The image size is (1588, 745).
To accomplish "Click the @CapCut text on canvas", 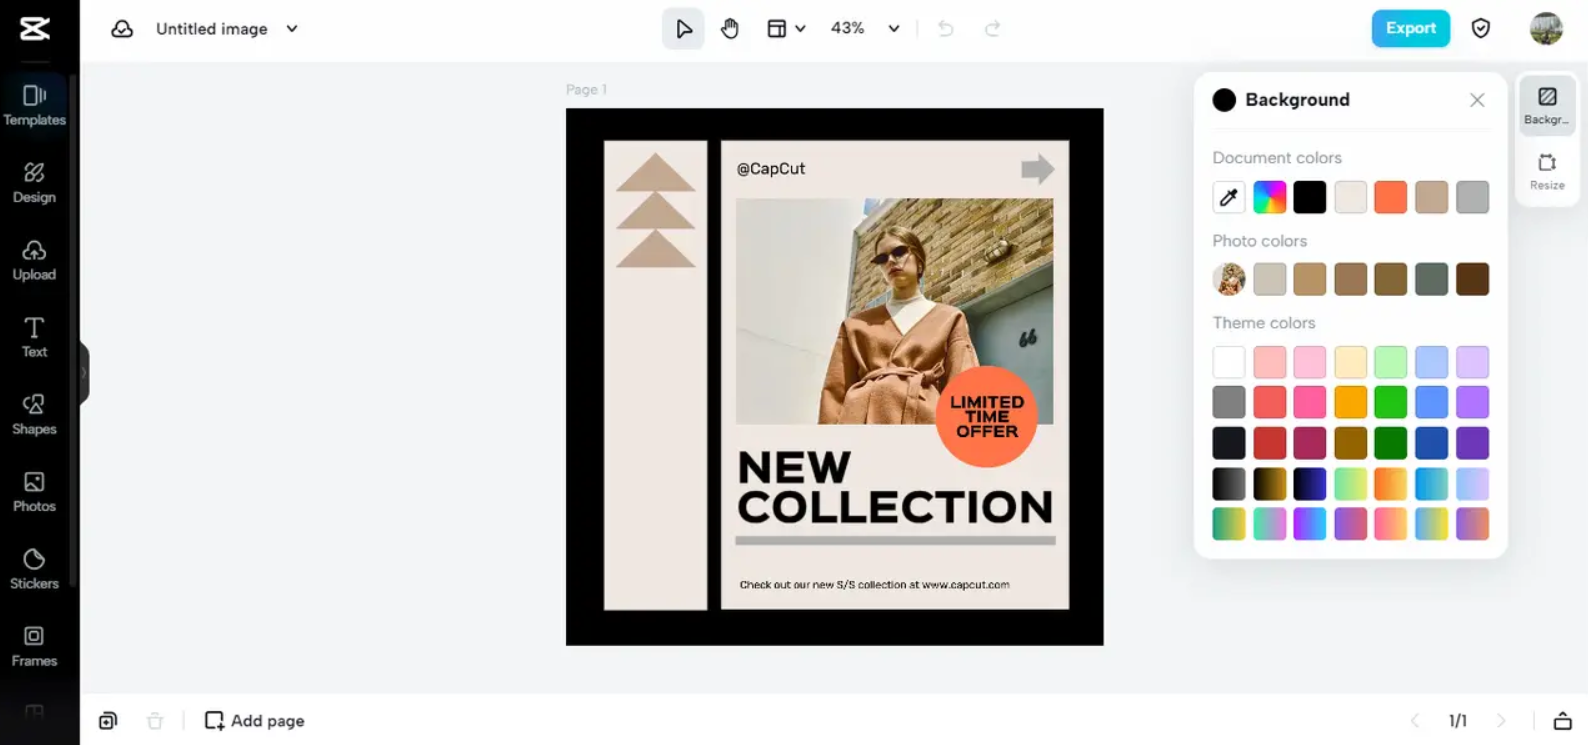I will click(771, 169).
